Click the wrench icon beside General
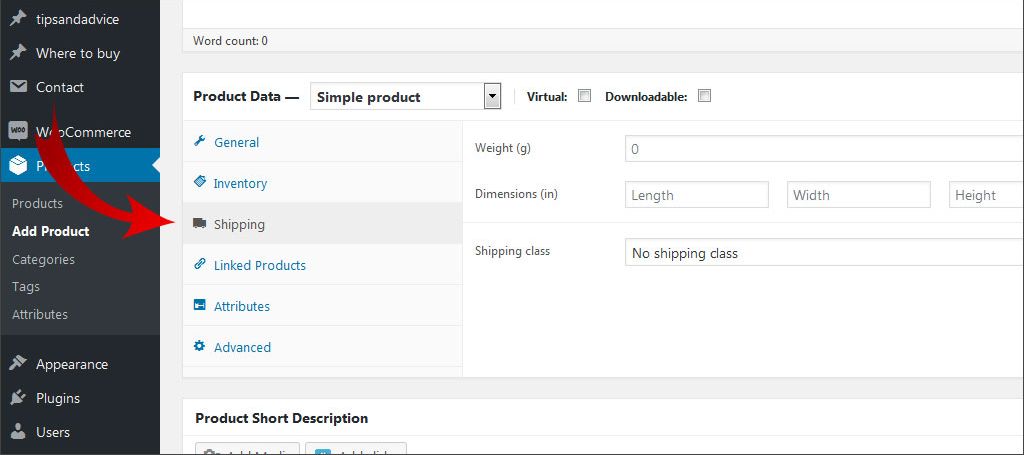 [199, 142]
